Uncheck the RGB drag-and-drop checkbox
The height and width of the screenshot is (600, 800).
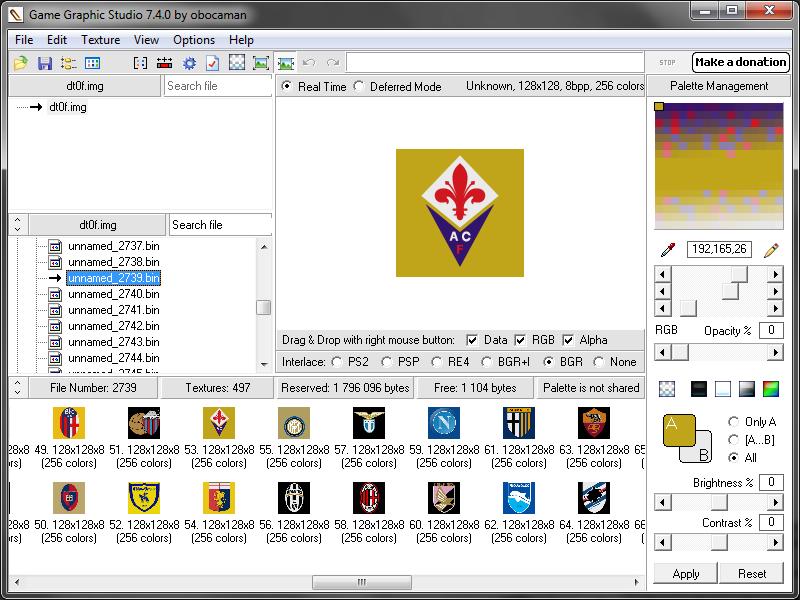(x=520, y=340)
